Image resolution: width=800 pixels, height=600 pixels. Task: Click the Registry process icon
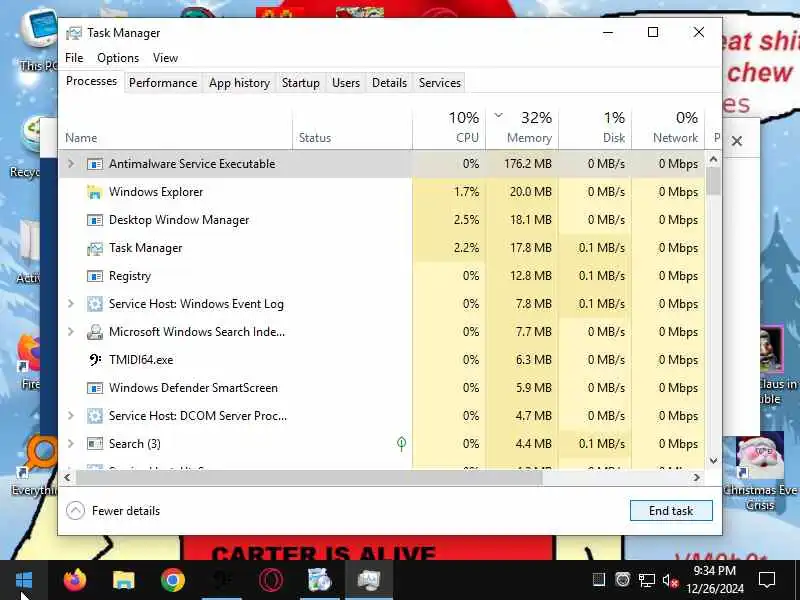(x=95, y=276)
